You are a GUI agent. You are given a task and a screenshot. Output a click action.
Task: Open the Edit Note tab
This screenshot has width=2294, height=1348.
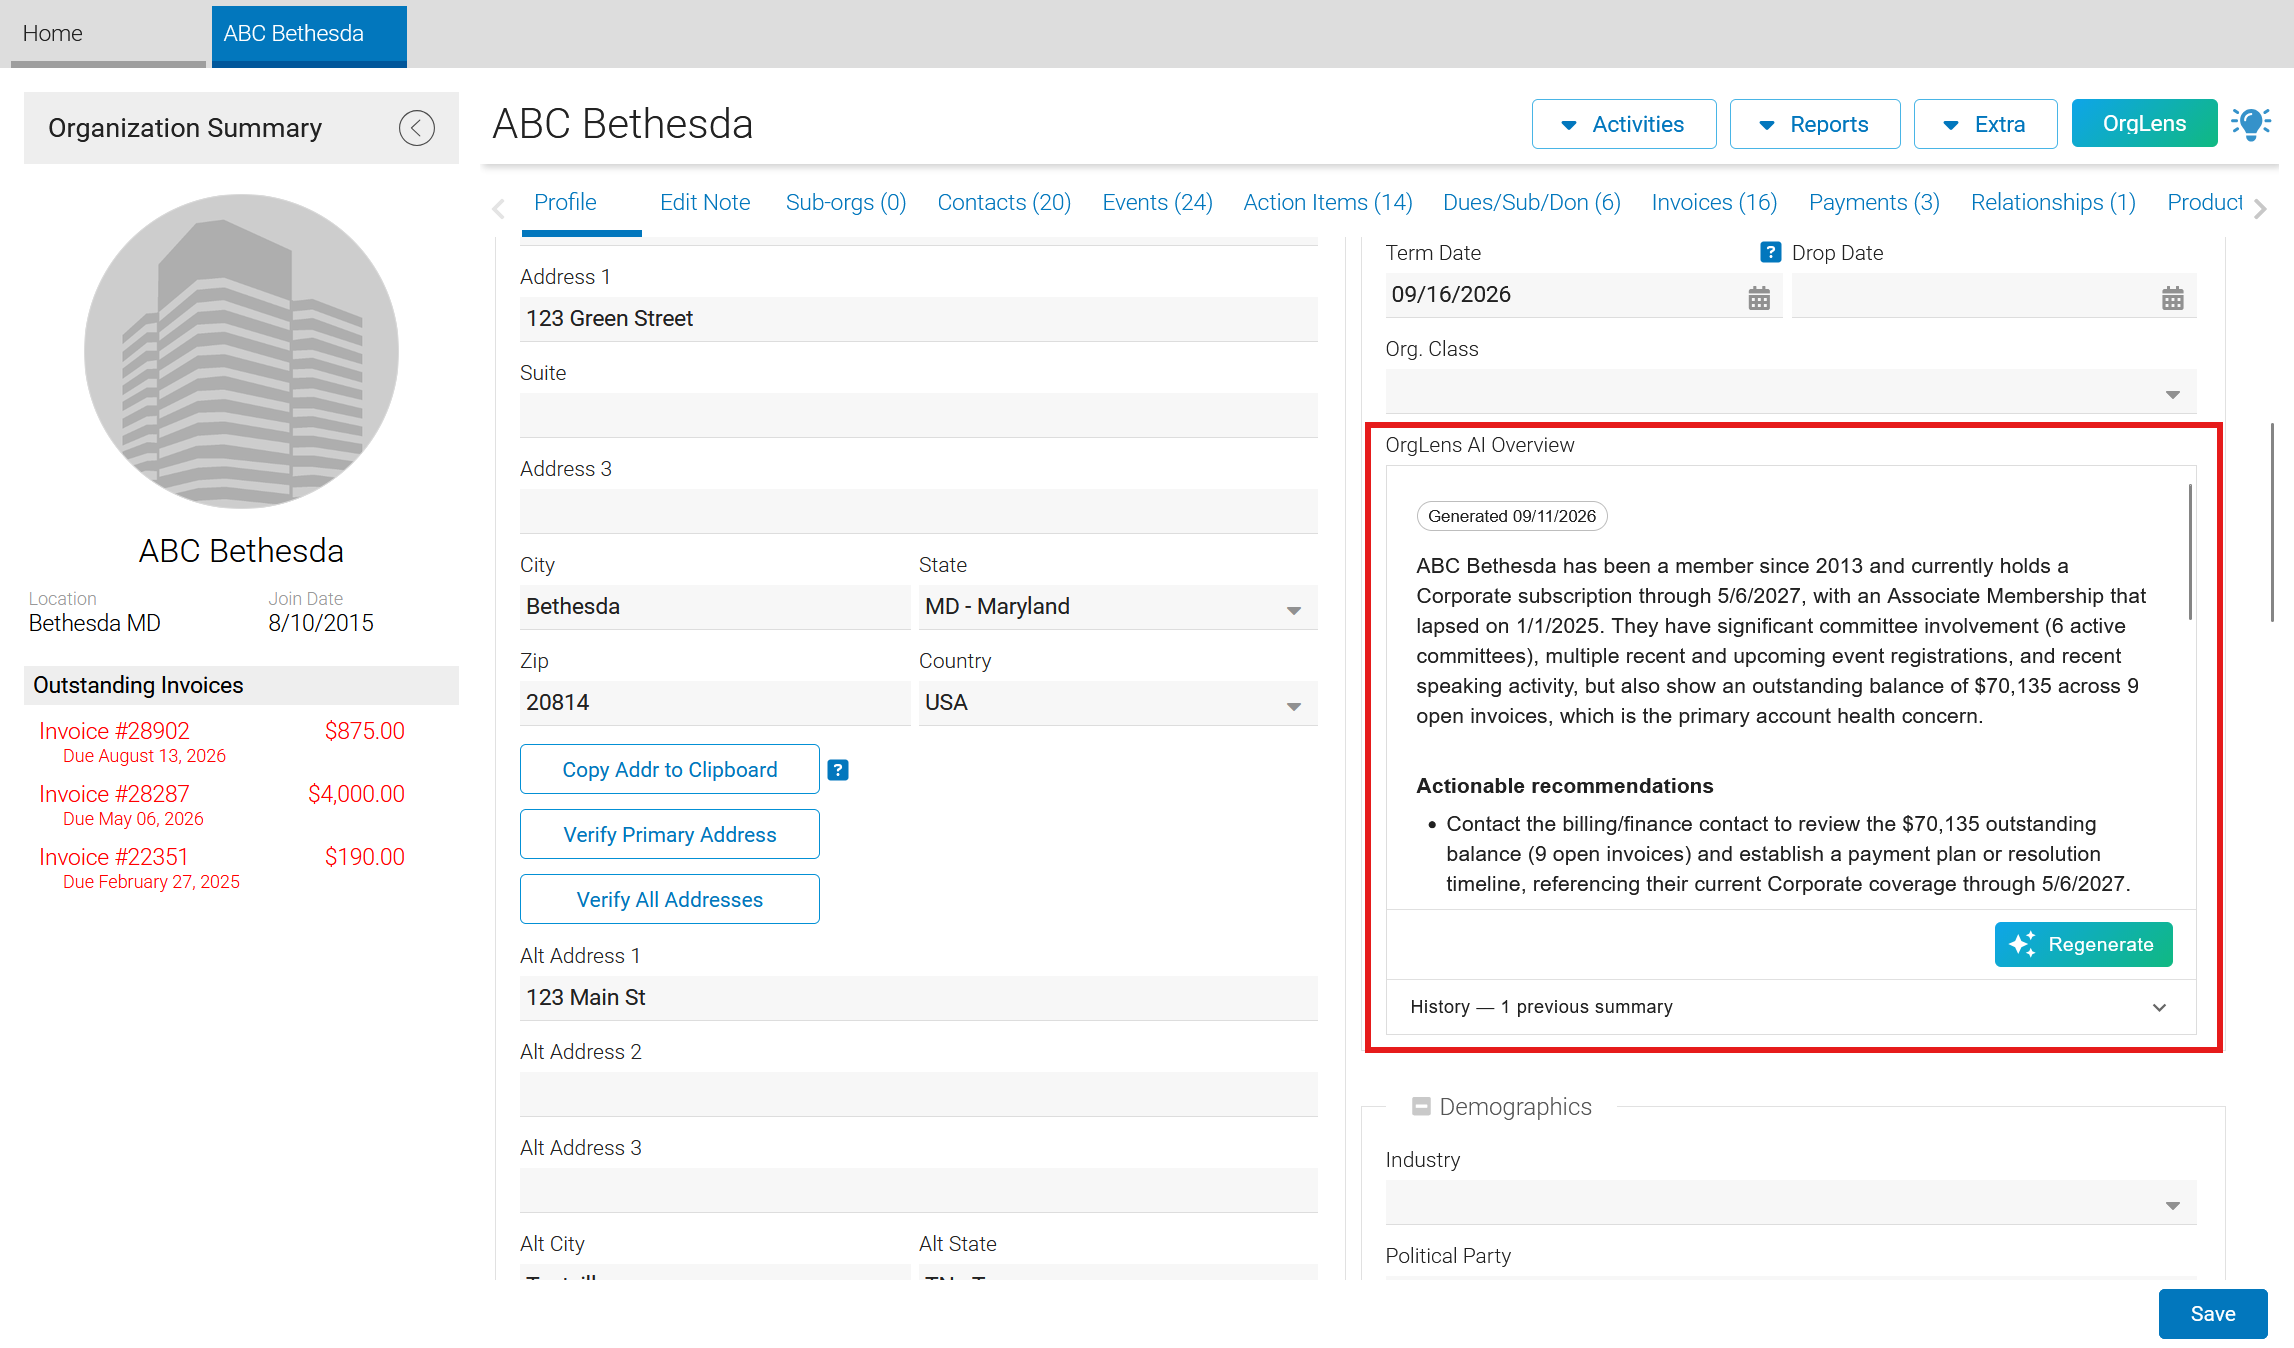click(x=705, y=202)
